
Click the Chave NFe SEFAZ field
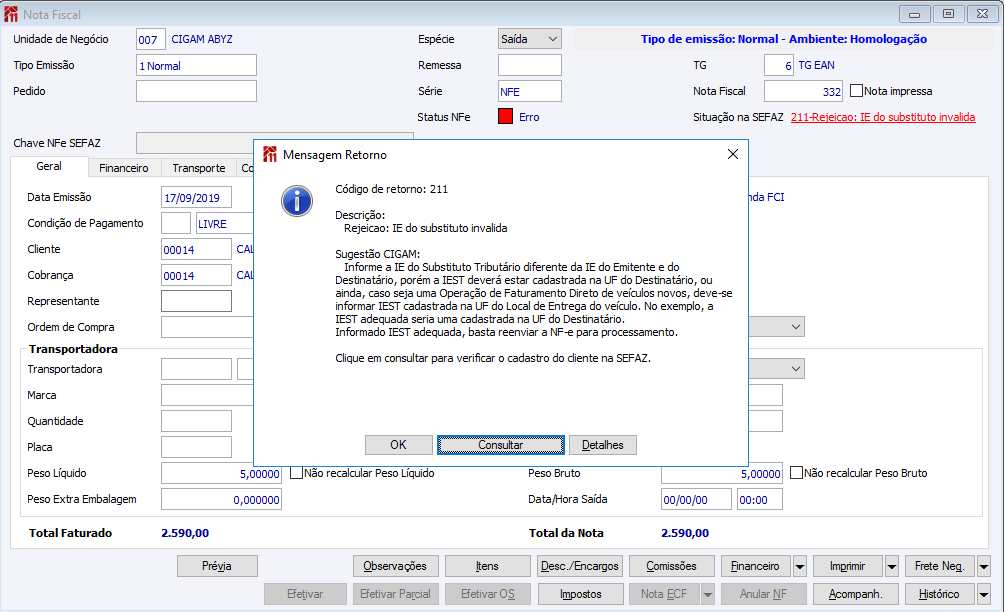tap(275, 143)
